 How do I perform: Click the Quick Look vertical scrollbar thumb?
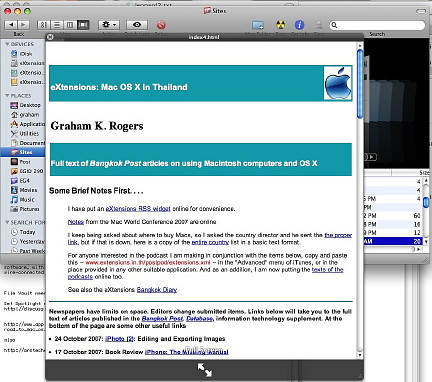click(x=360, y=83)
